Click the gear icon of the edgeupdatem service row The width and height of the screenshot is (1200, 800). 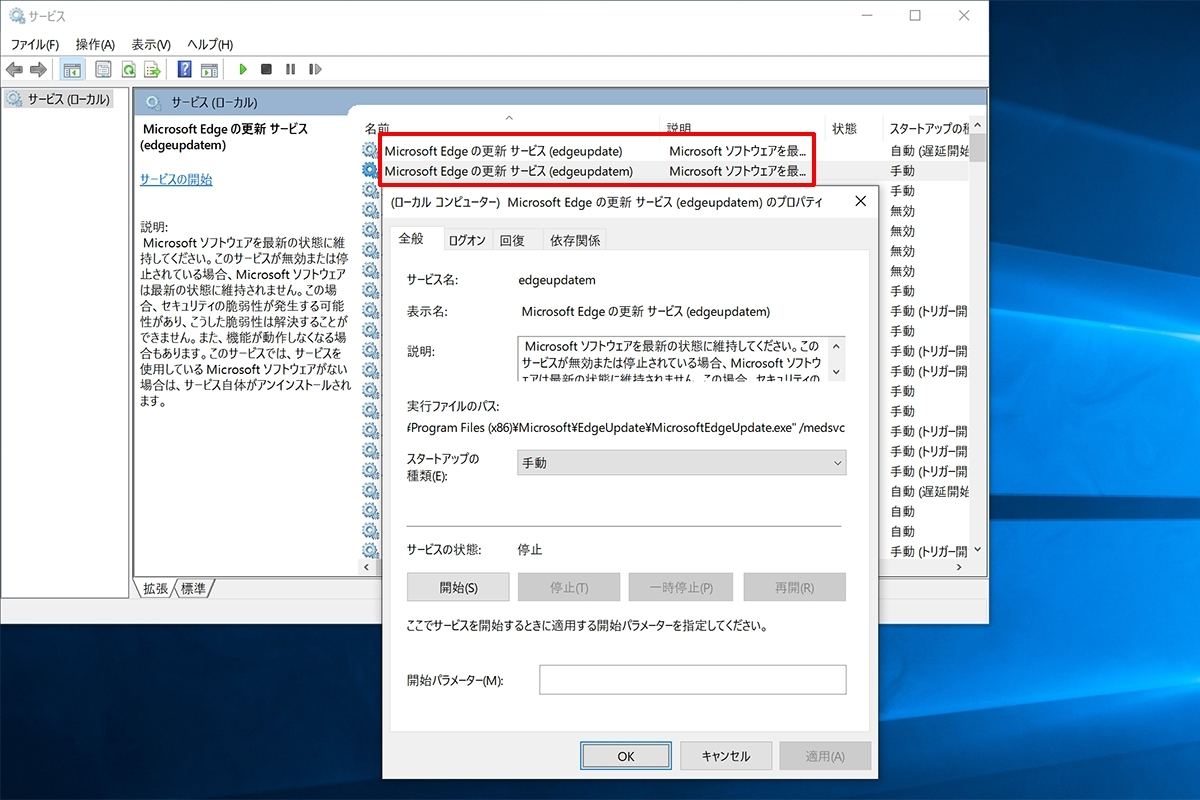[x=371, y=171]
